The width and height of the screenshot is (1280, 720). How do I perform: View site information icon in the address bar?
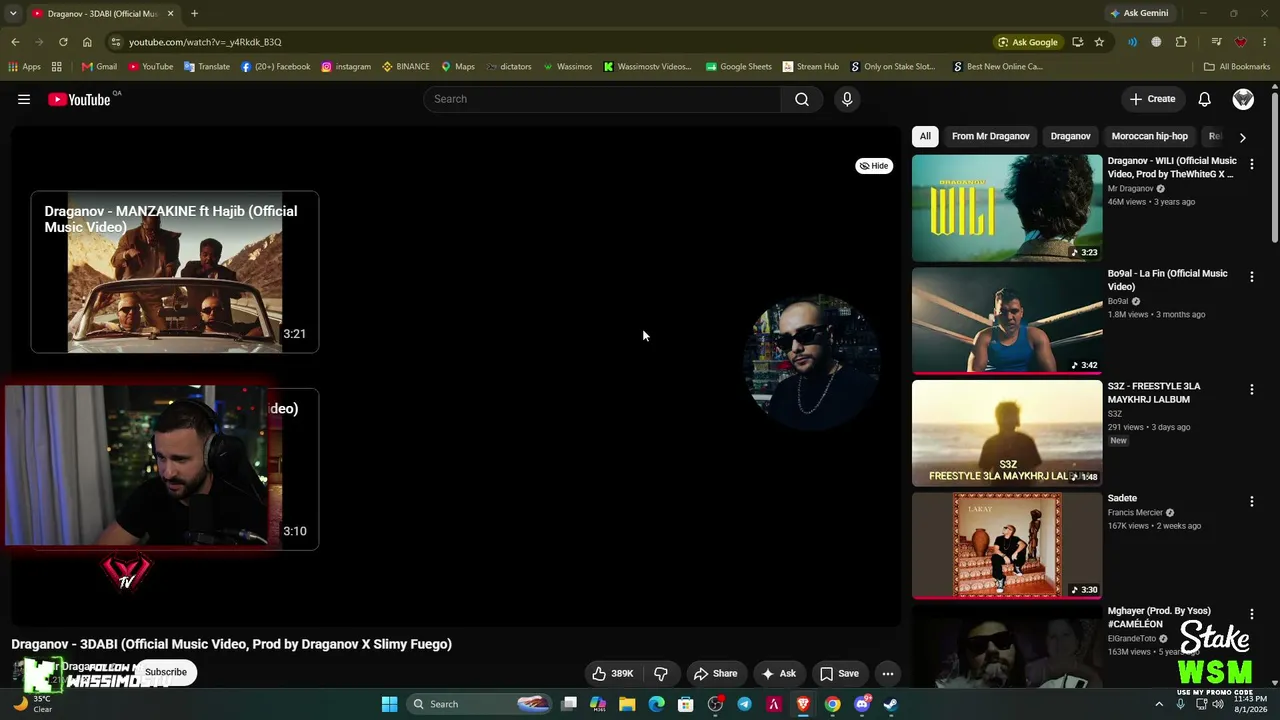[116, 42]
